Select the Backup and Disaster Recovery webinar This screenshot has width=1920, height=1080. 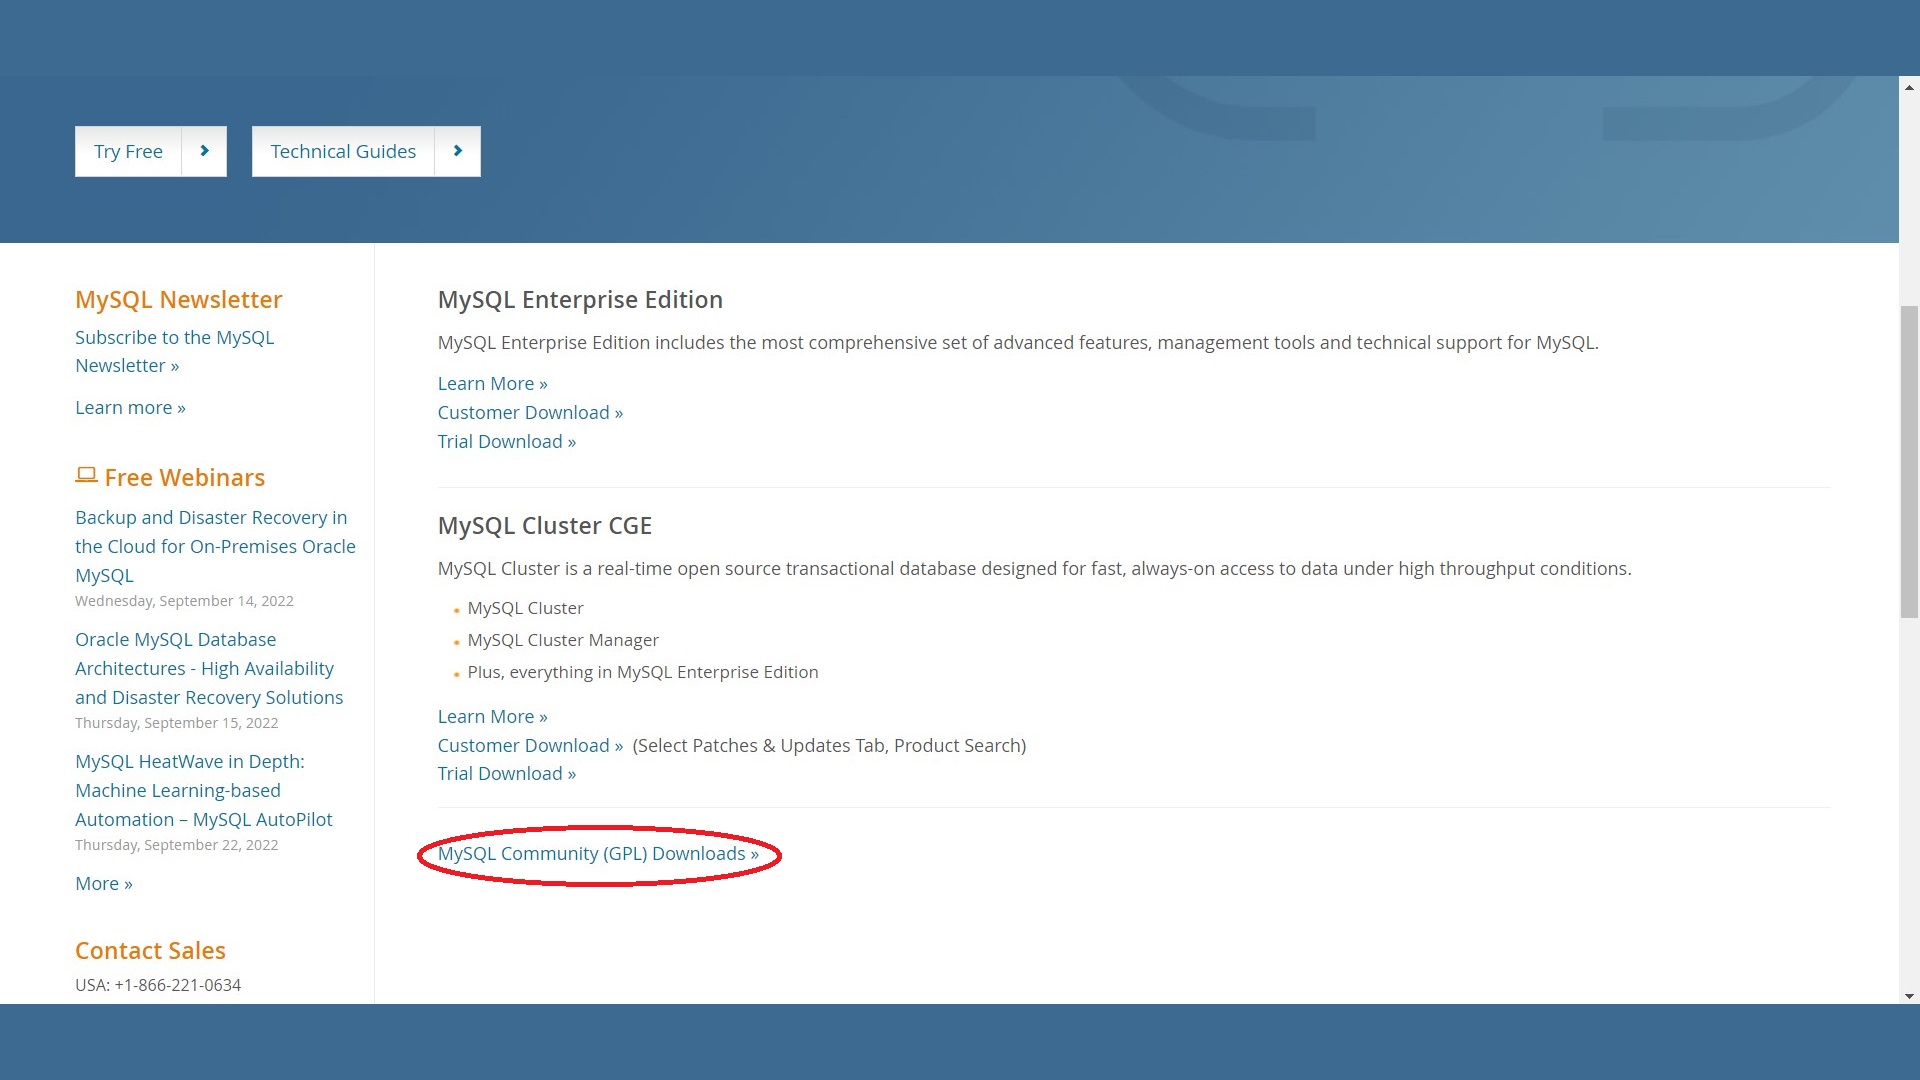tap(215, 545)
